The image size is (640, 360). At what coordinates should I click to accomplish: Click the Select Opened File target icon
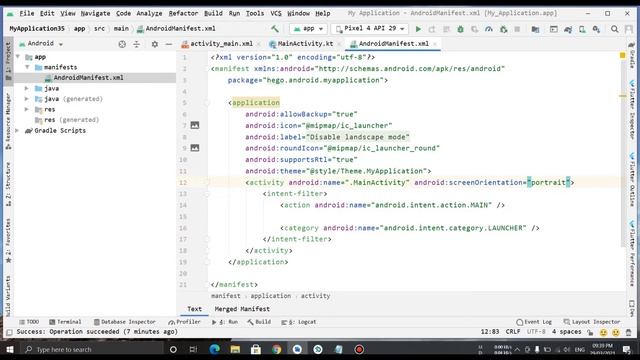tap(122, 44)
